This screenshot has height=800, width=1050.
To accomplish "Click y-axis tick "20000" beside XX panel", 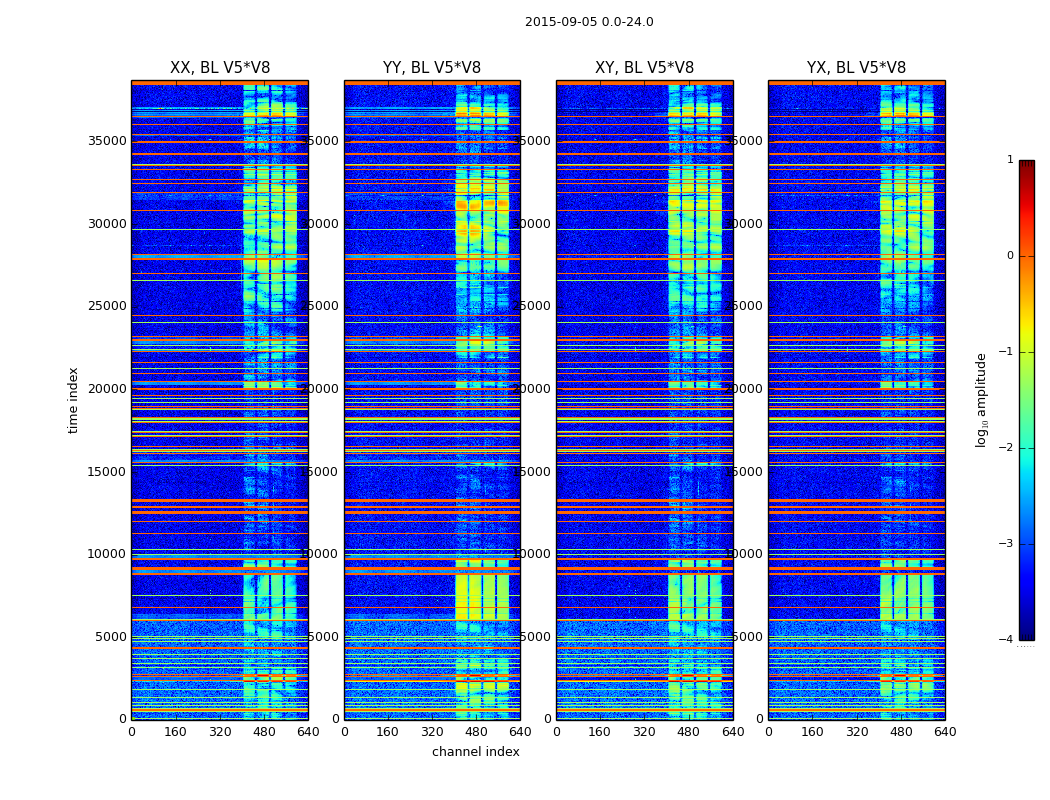I will point(107,389).
